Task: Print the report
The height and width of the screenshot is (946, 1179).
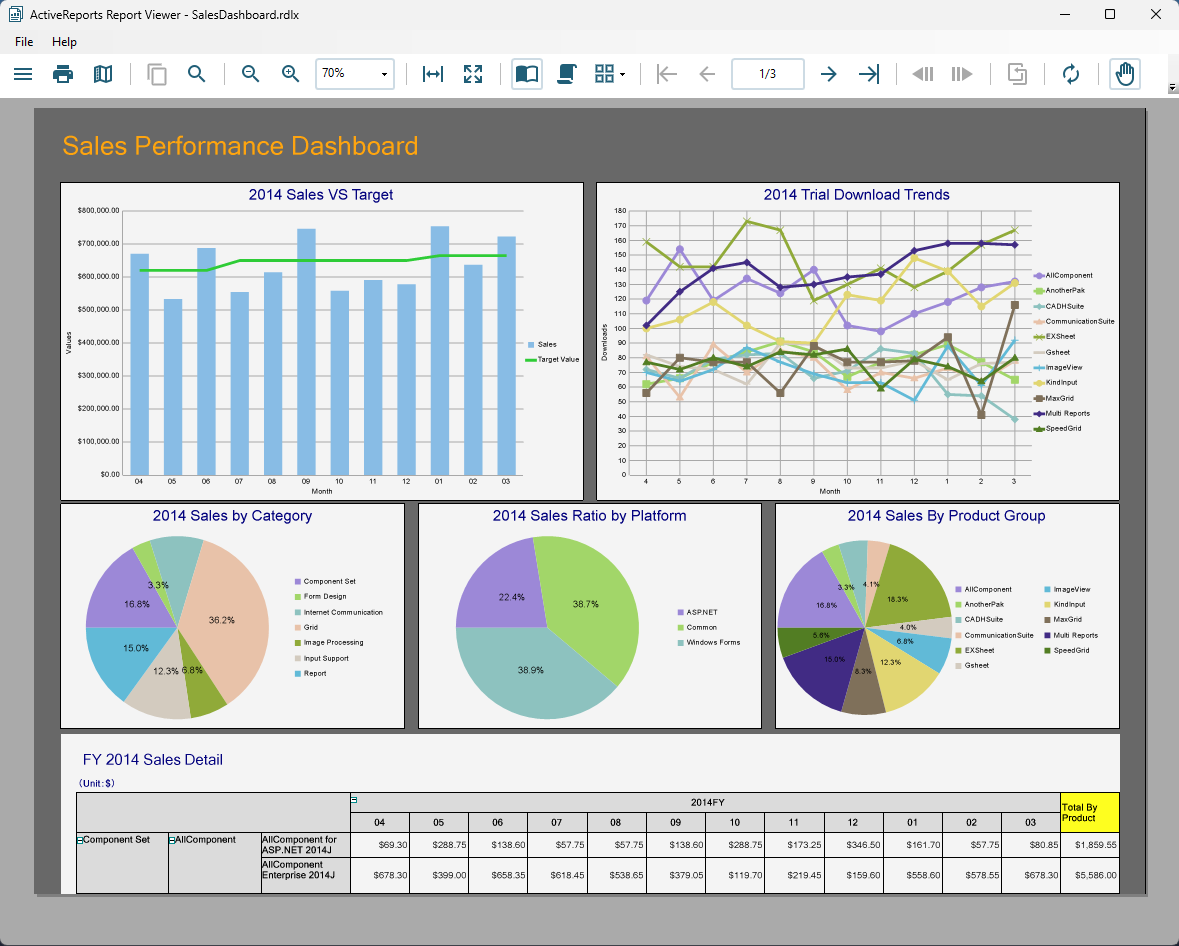Action: pyautogui.click(x=63, y=74)
